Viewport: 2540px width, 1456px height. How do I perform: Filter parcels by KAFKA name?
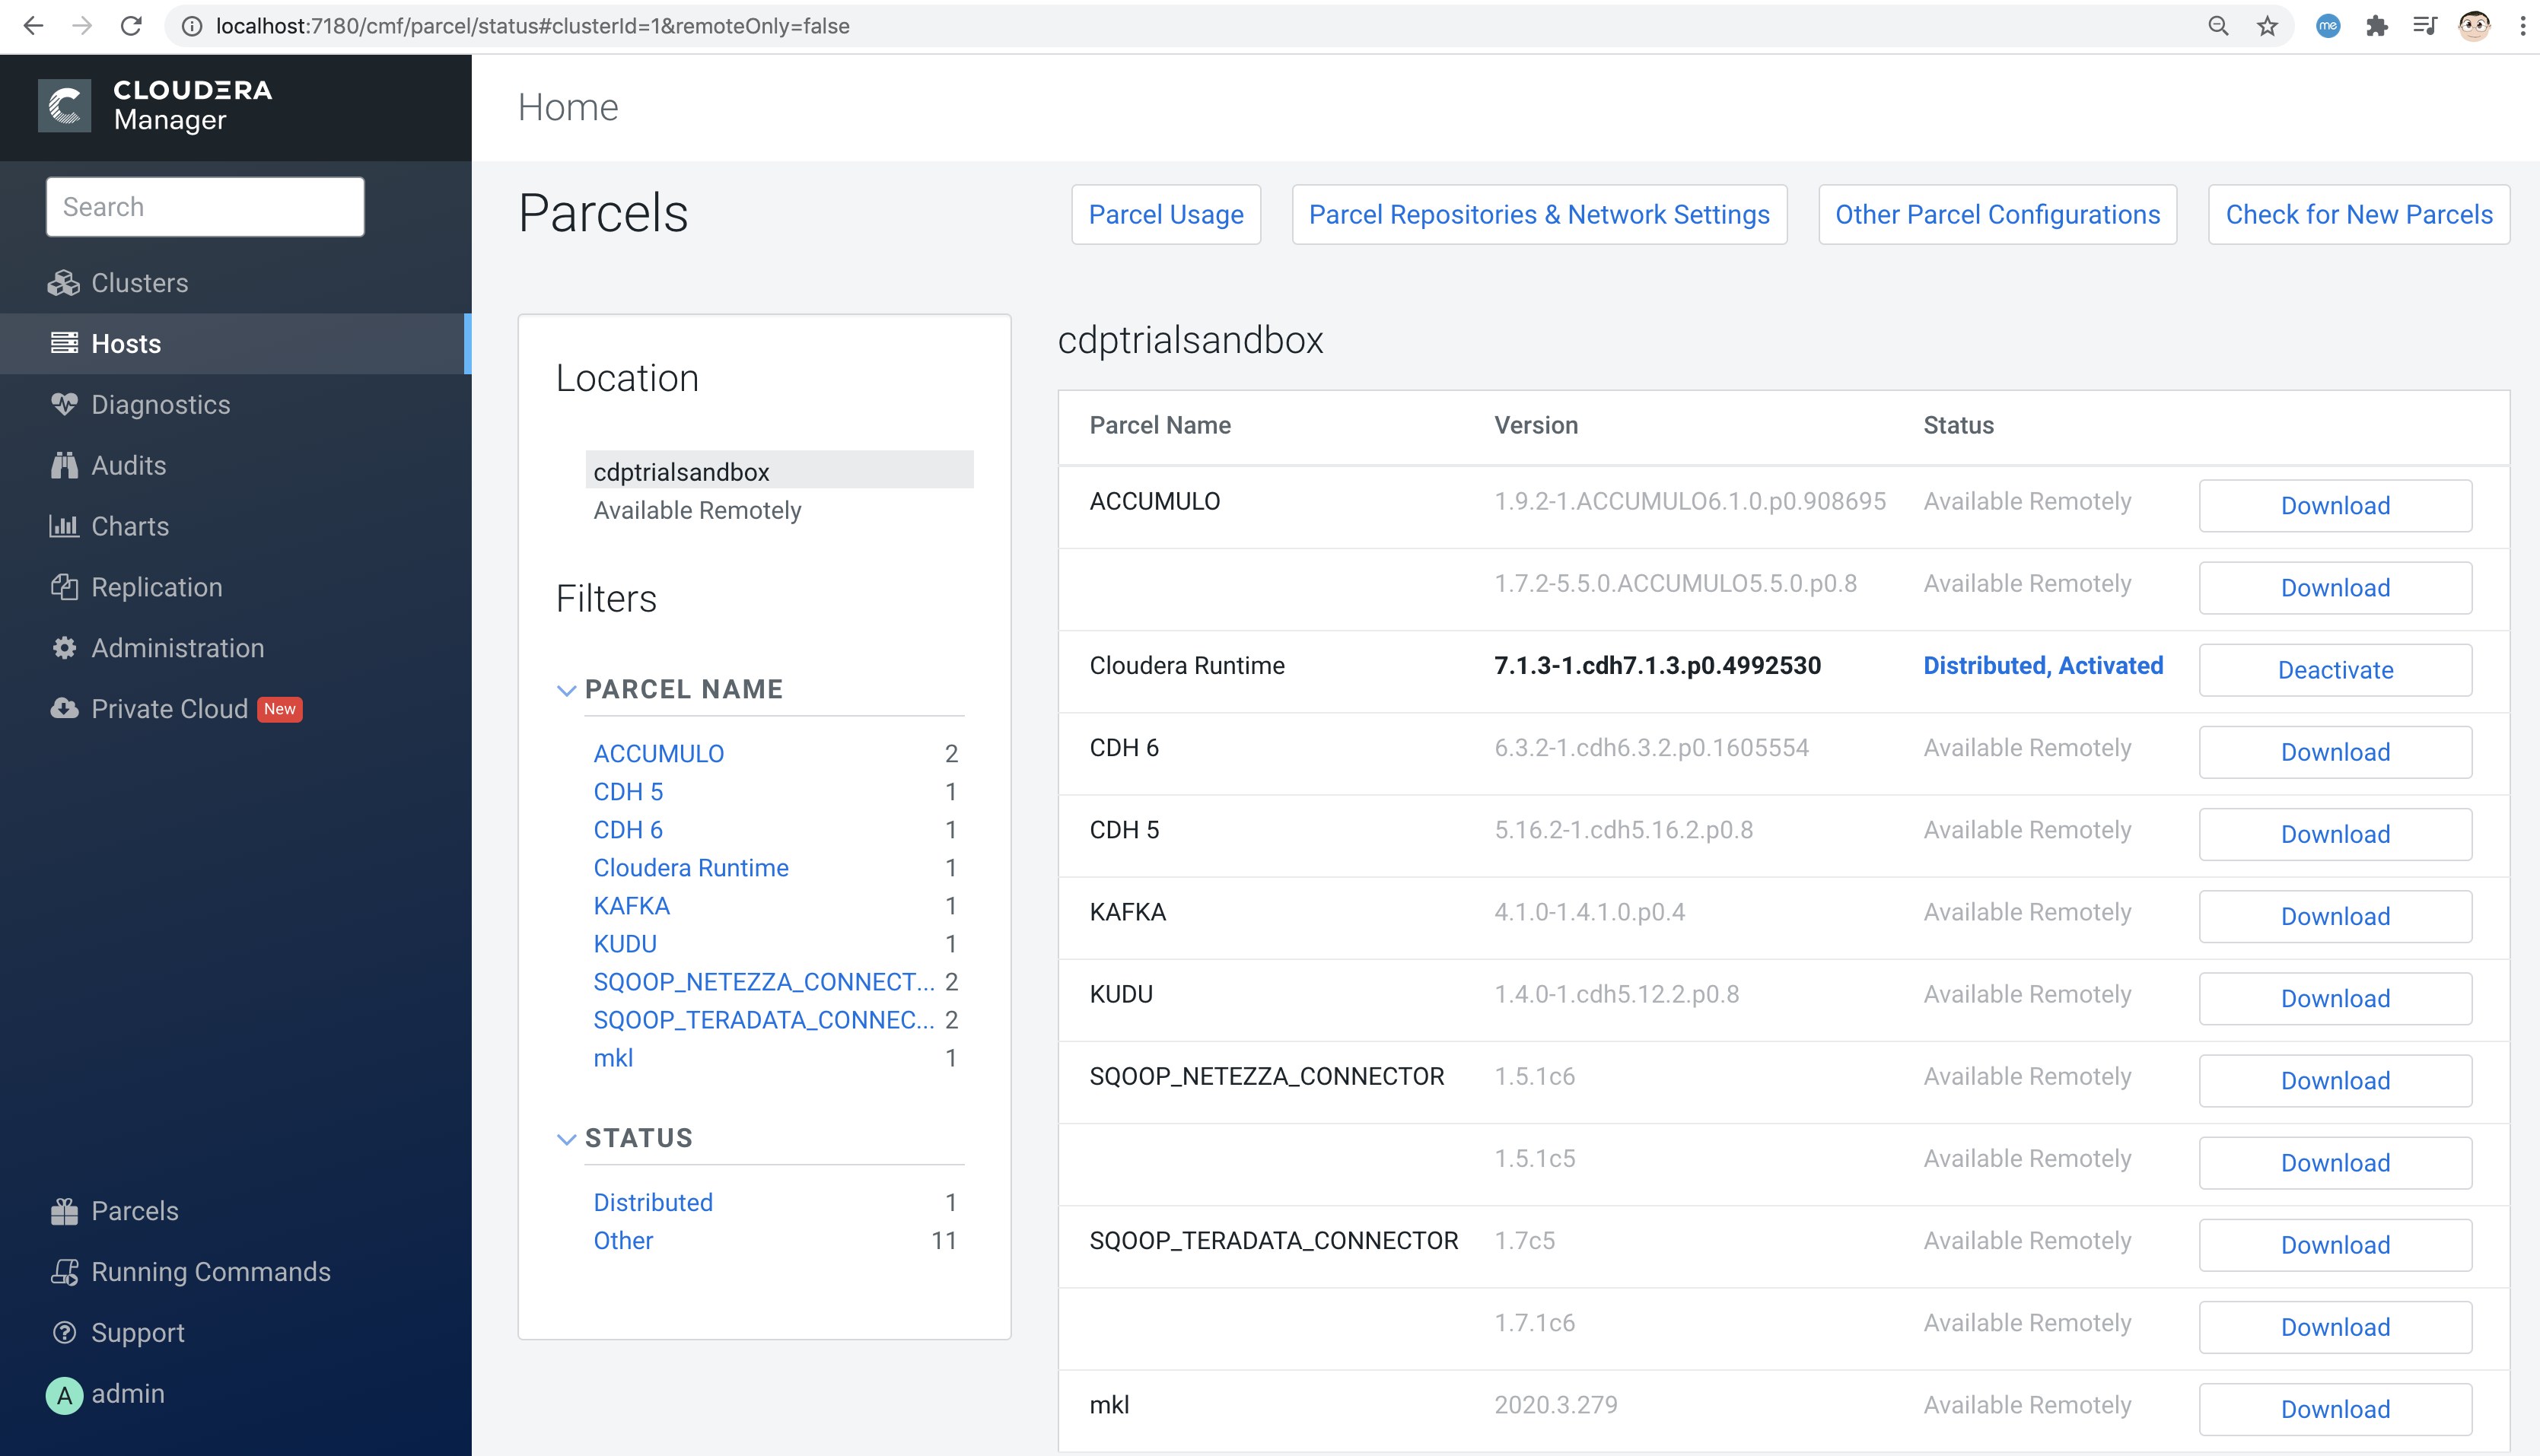coord(631,906)
